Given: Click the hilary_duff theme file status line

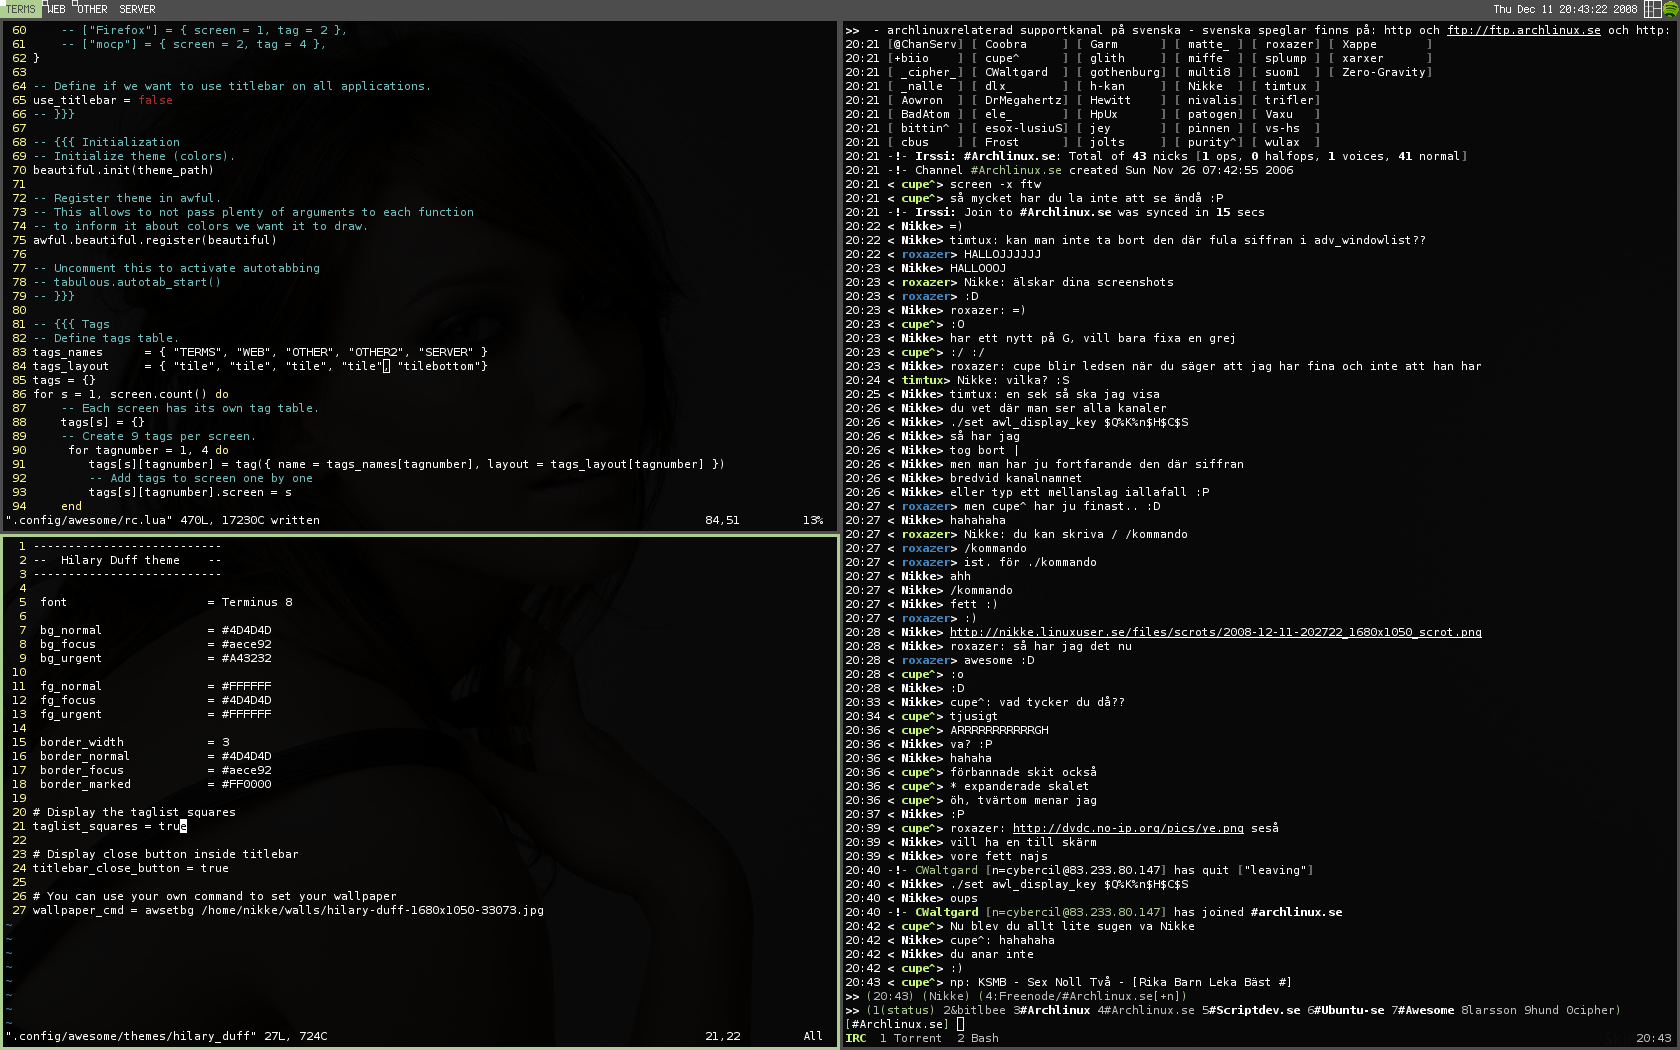Looking at the screenshot, I should 167,1036.
